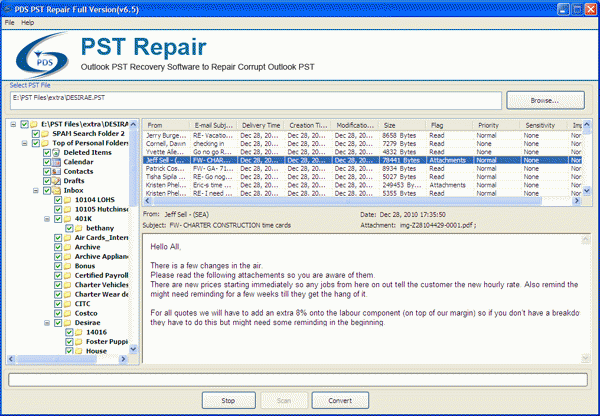Uncheck the Deleted Items checkbox
Viewport: 600px width, 416px height.
pos(47,152)
